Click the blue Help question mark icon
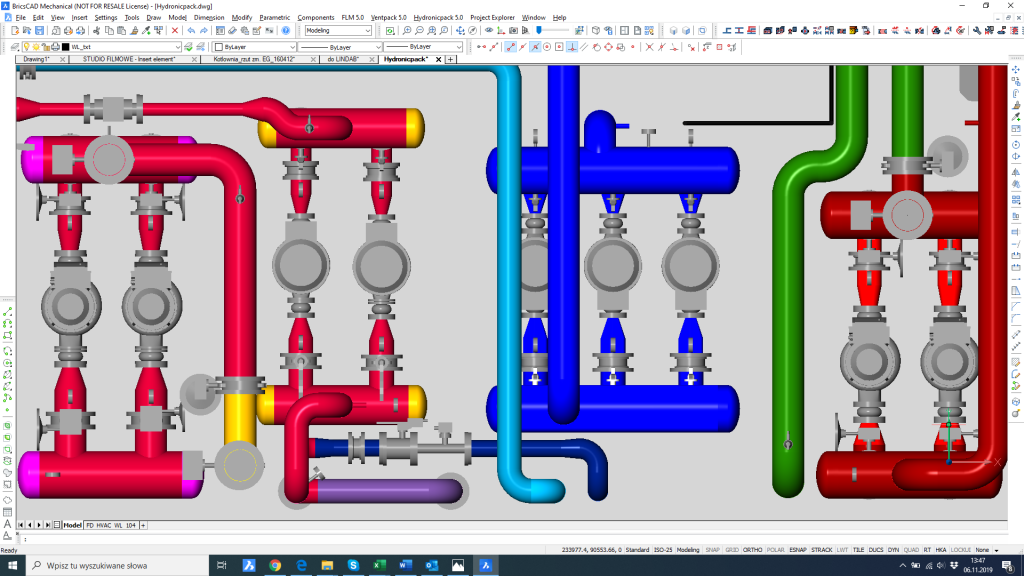 pos(286,31)
